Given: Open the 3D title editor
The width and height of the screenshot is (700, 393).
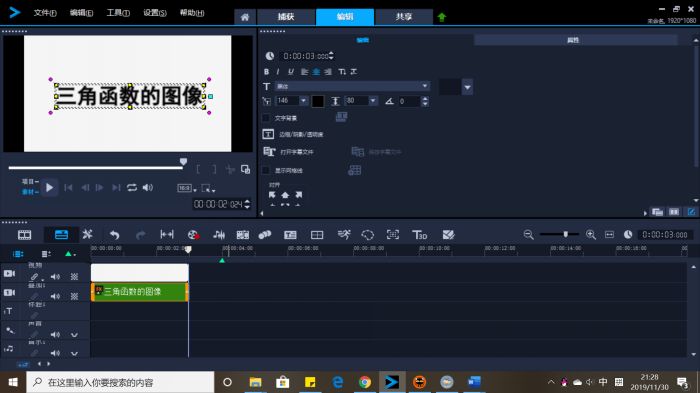Looking at the screenshot, I should (x=420, y=234).
